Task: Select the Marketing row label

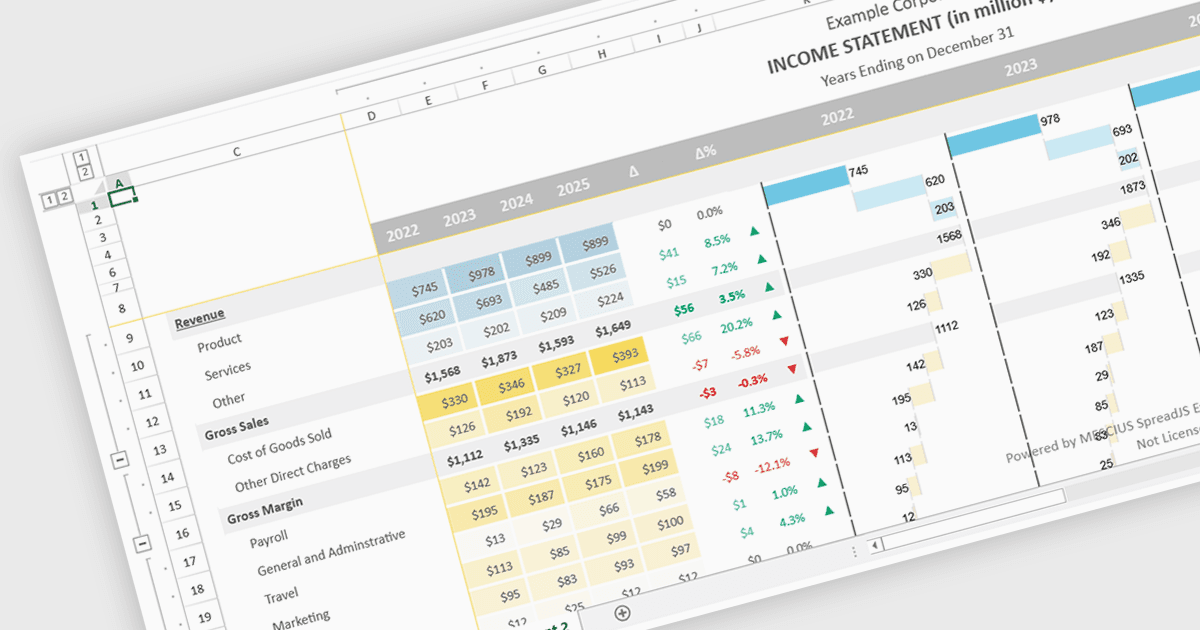Action: tap(301, 619)
